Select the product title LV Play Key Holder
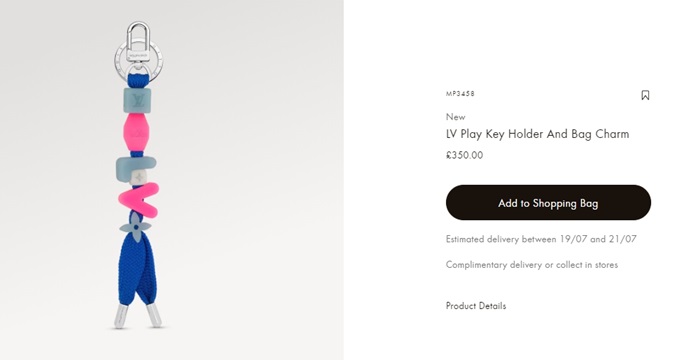Image resolution: width=700 pixels, height=360 pixels. coord(538,134)
